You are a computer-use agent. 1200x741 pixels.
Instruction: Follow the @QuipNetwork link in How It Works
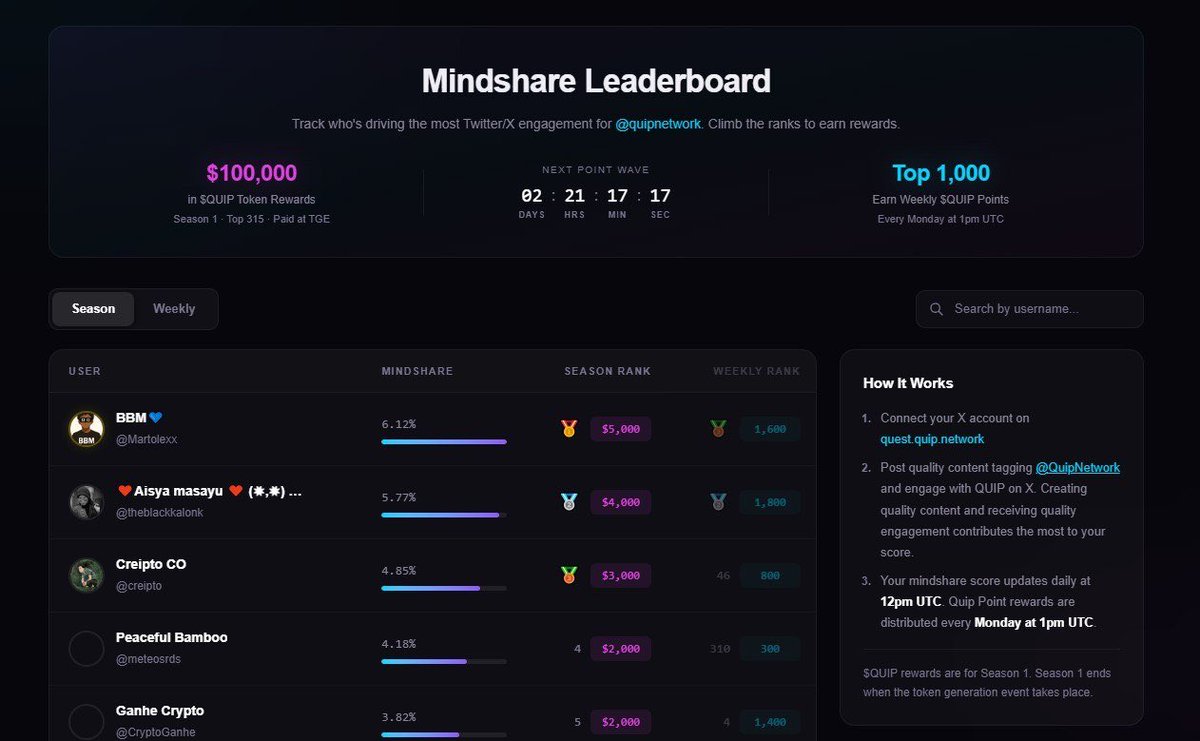tap(1077, 467)
